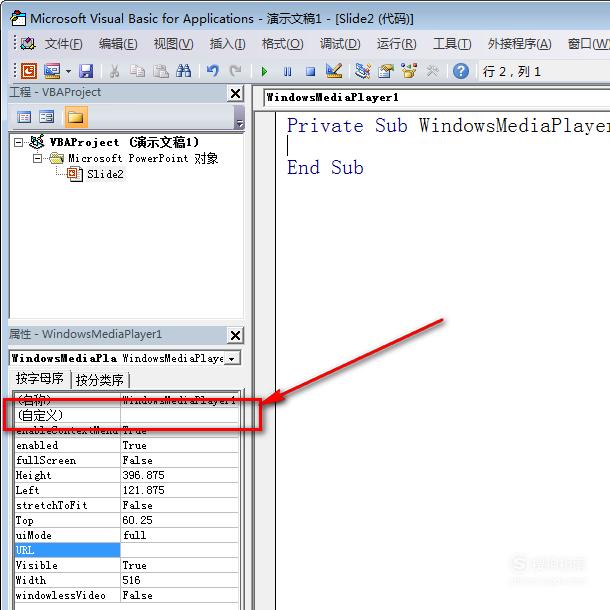This screenshot has width=610, height=610.
Task: Click the stretchToFit value False
Action: point(179,505)
